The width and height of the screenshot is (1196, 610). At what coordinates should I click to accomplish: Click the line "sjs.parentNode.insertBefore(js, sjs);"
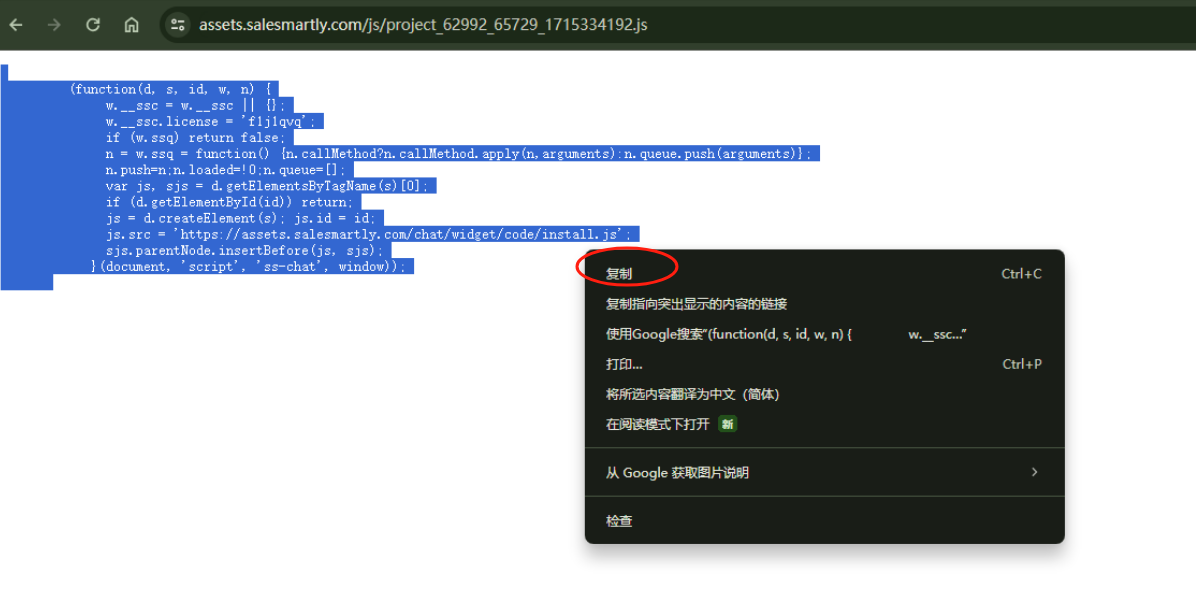click(x=244, y=250)
